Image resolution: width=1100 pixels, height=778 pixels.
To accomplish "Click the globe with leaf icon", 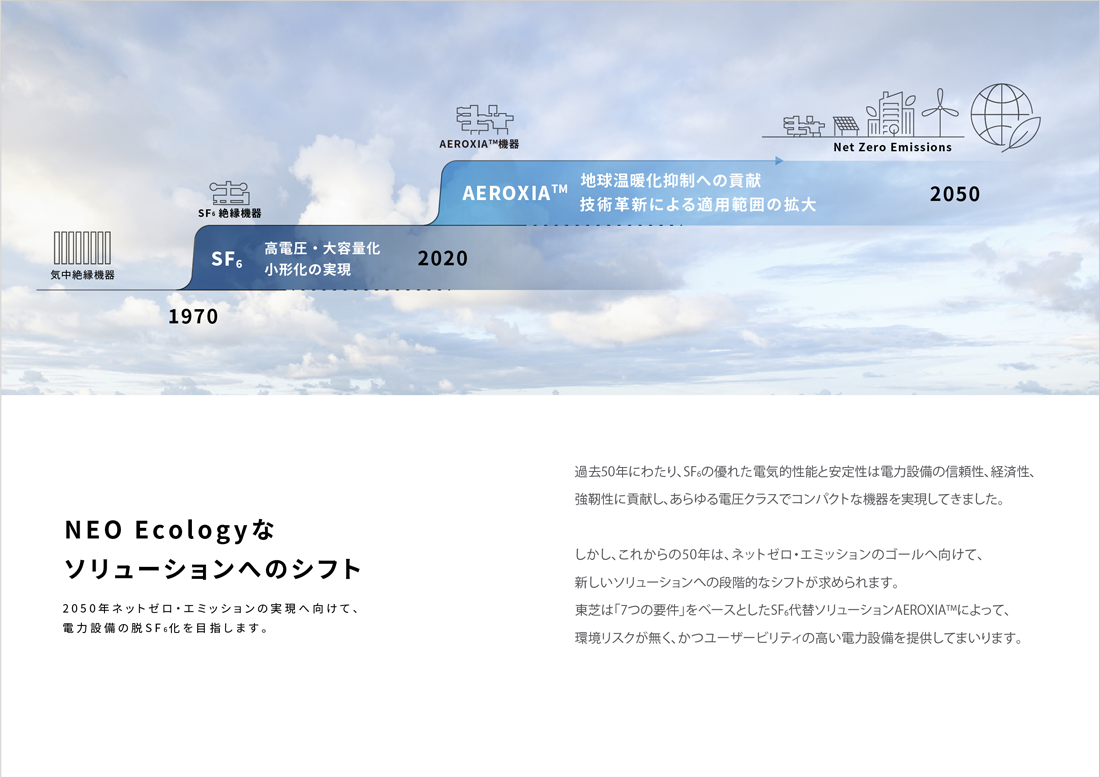I will click(x=1005, y=117).
